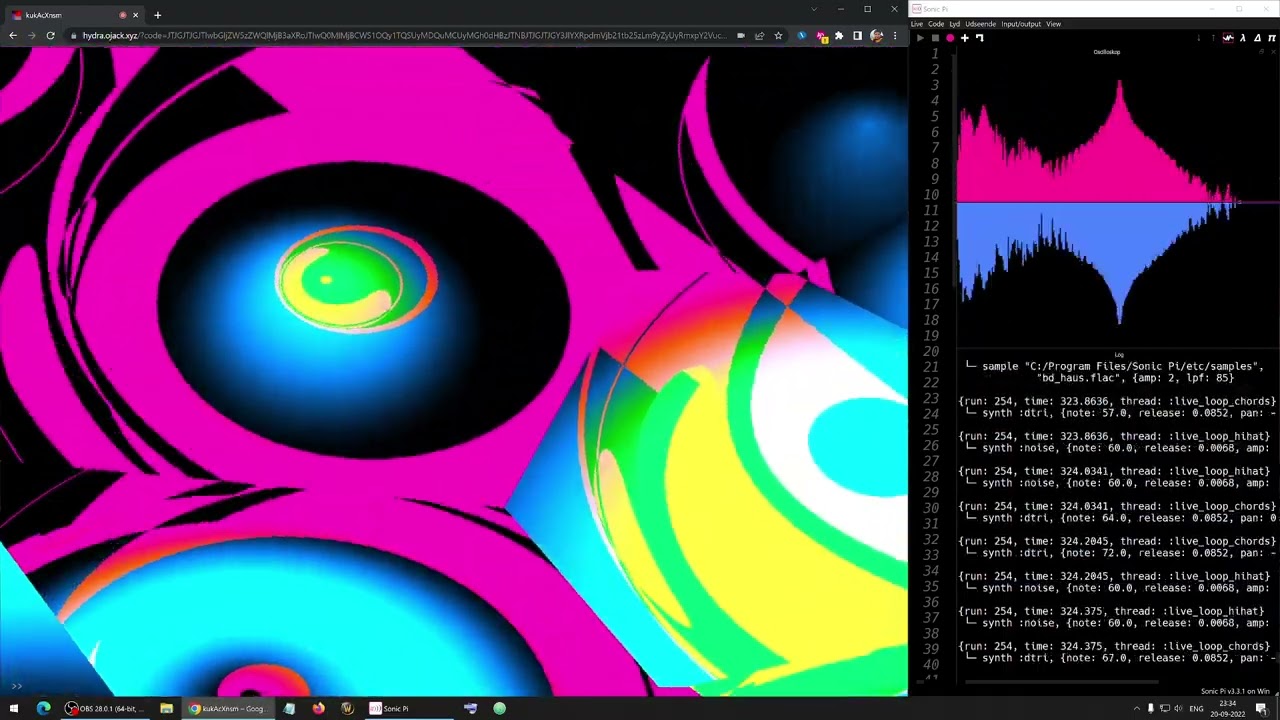Open the Chrome tab search dropdown arrow

click(814, 10)
